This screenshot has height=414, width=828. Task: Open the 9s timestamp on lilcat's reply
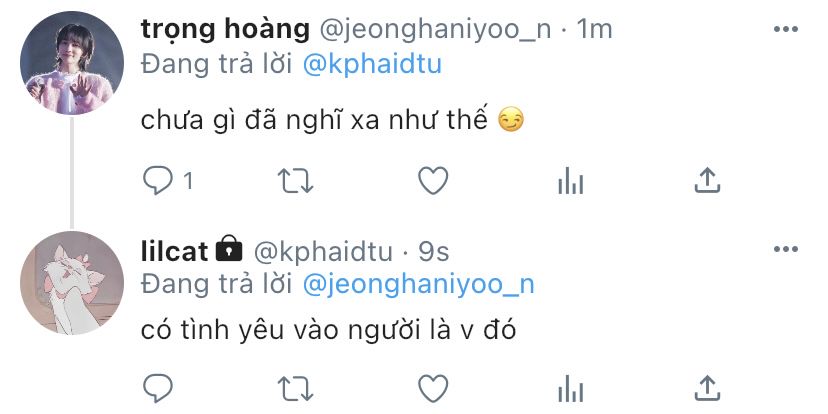pos(434,252)
